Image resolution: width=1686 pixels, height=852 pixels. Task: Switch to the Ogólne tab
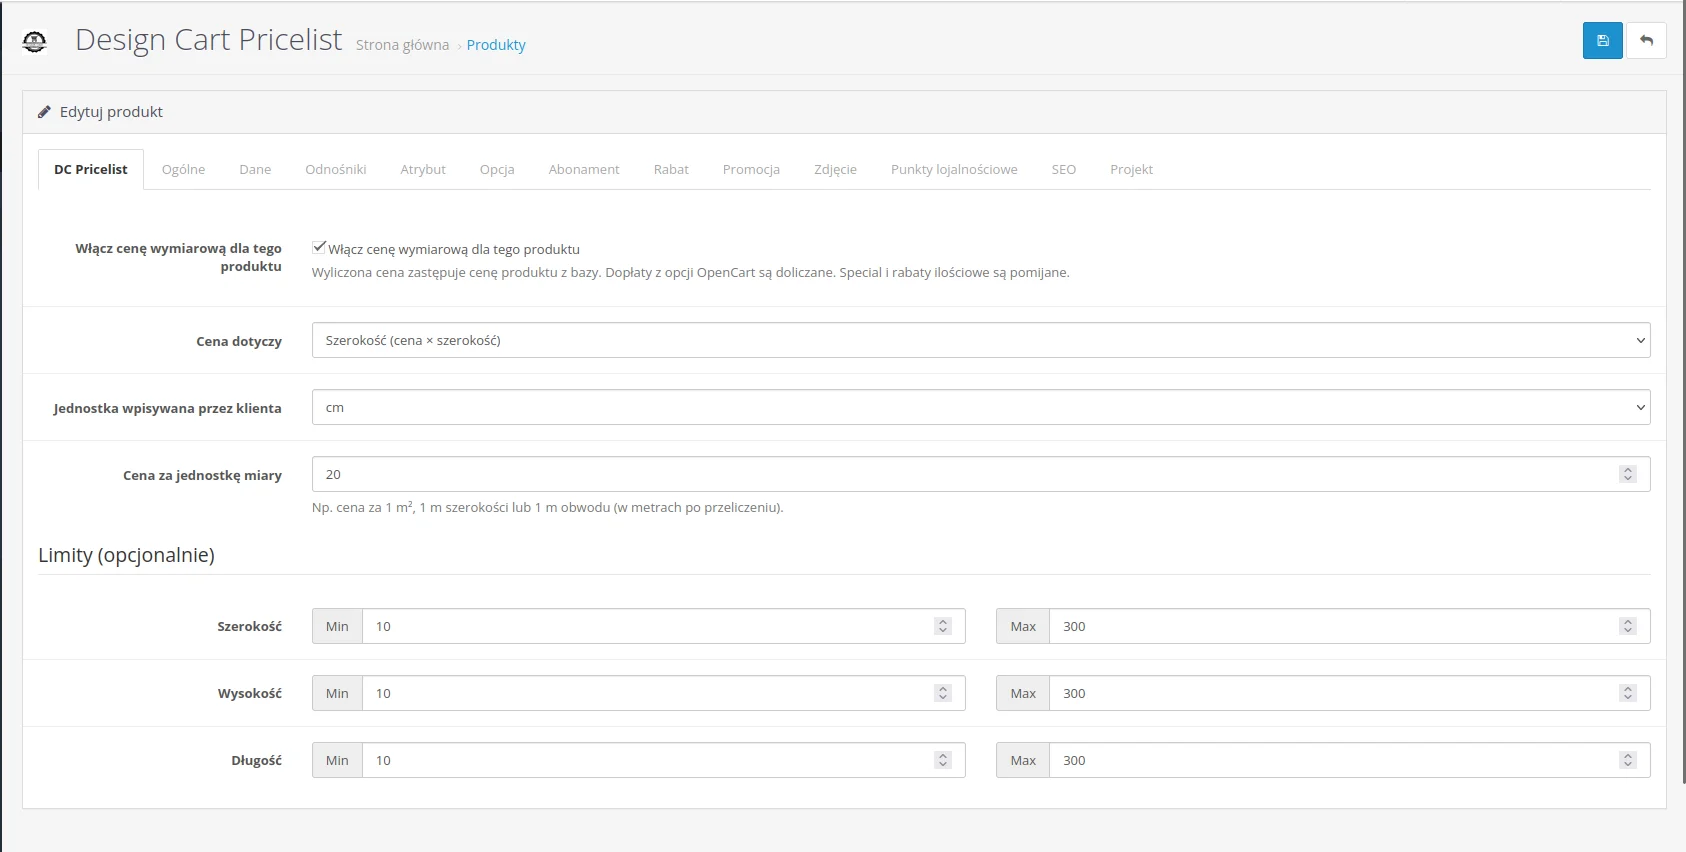click(x=183, y=169)
